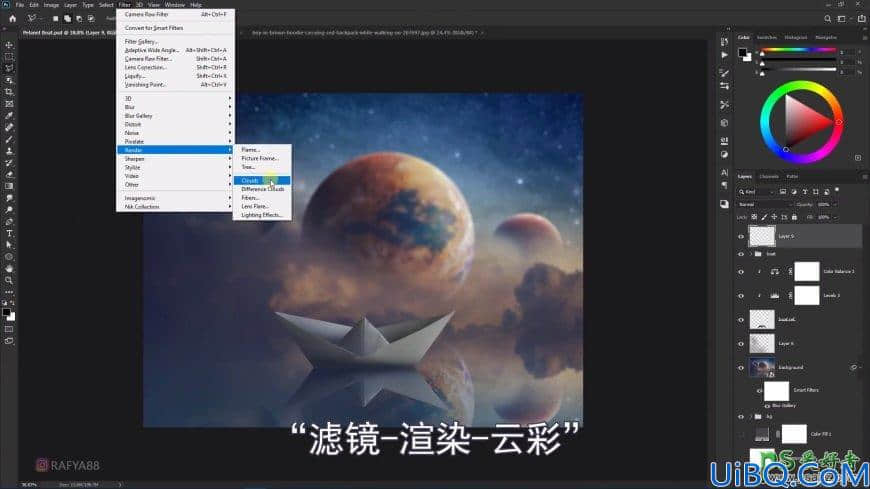Expand the Nik Collection submenu
Screen dimensions: 870x489
pos(175,206)
